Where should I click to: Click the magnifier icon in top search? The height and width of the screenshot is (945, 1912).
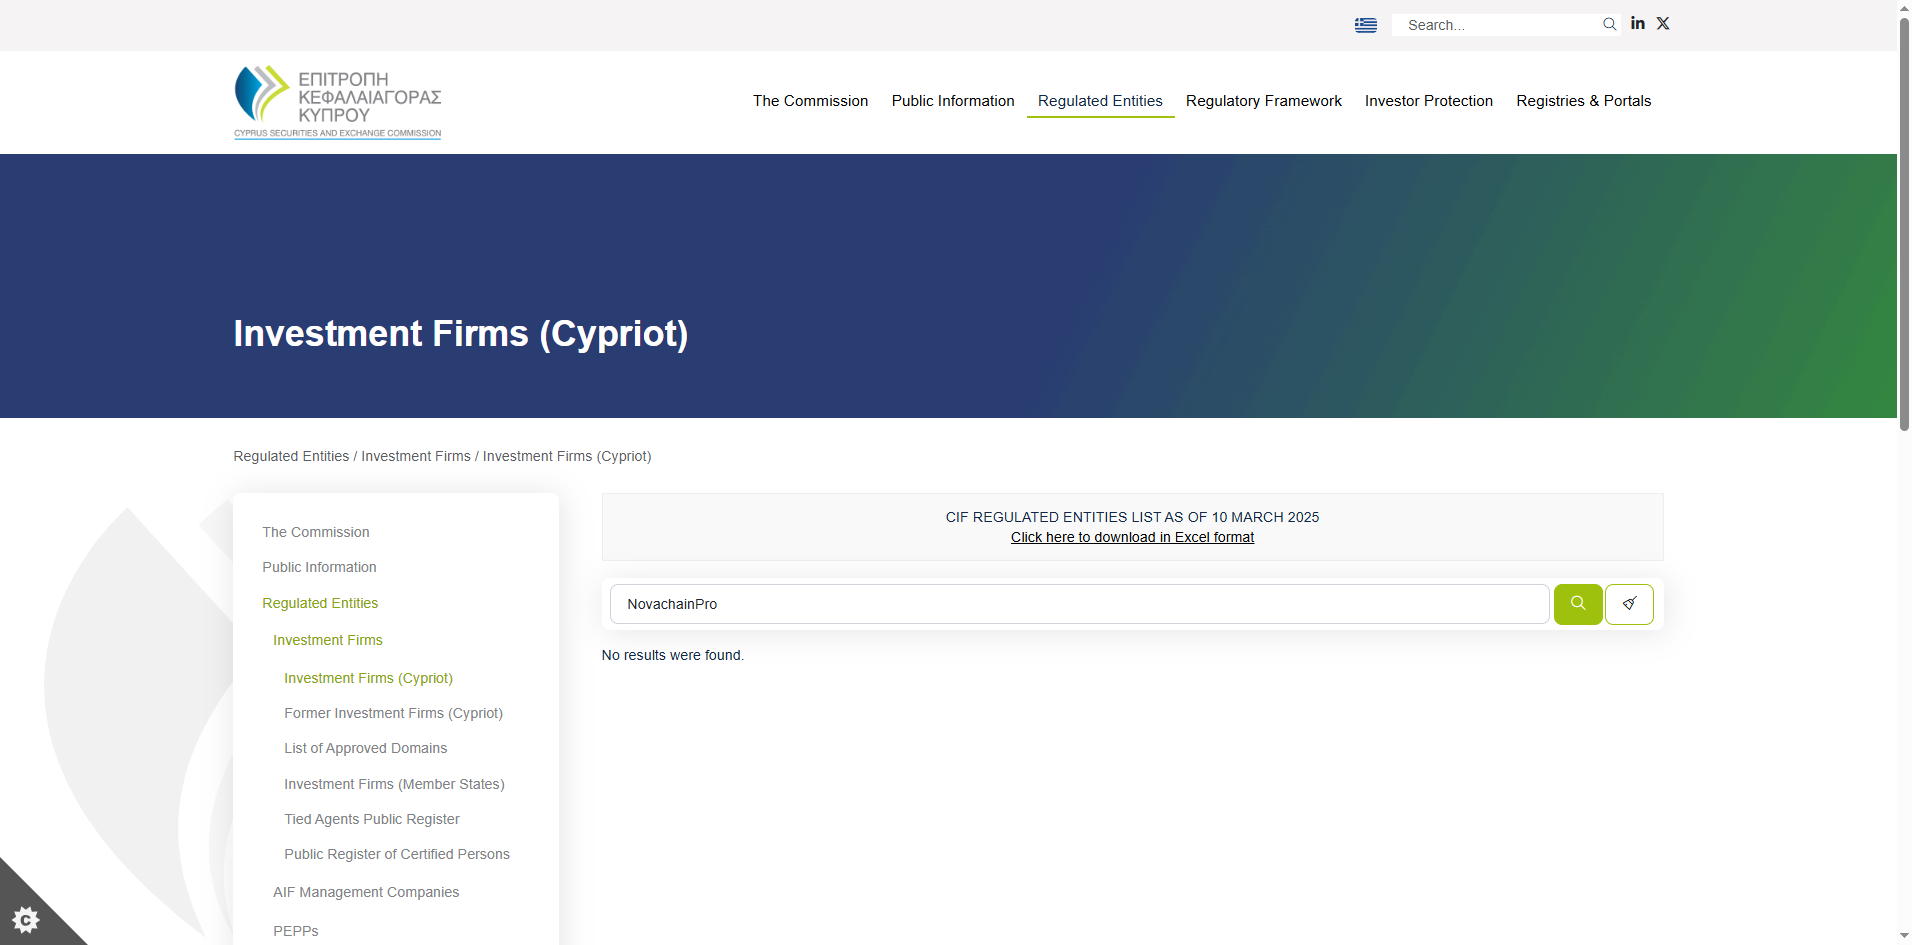coord(1609,25)
